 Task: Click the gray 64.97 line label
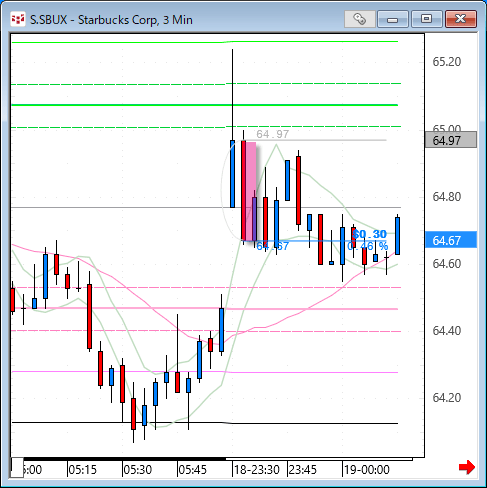272,134
